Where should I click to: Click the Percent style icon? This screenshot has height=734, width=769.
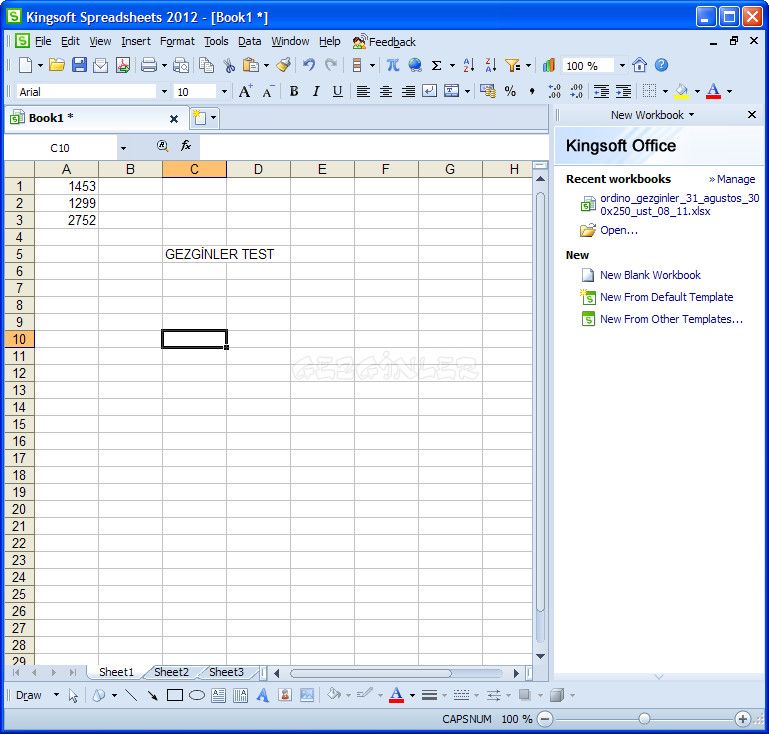(510, 91)
